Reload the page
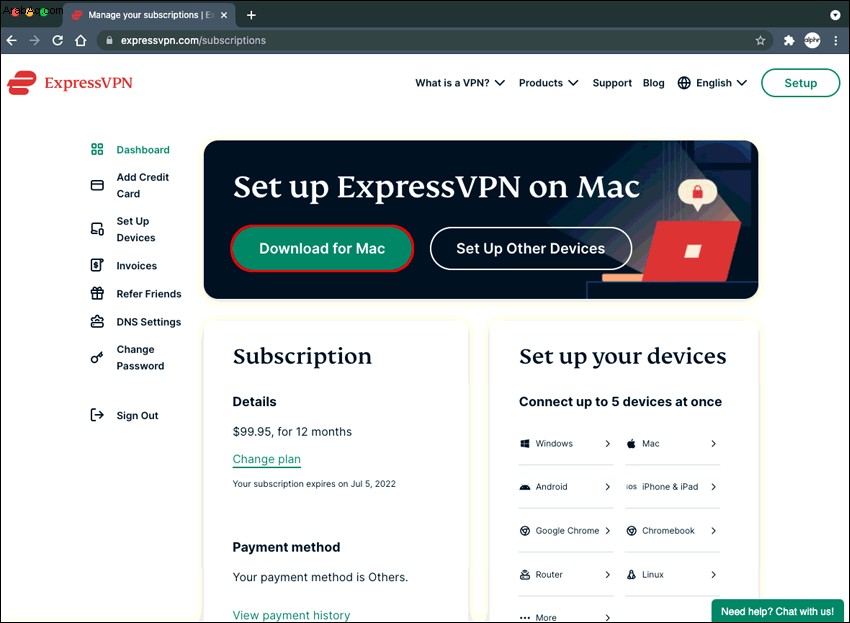Image resolution: width=850 pixels, height=623 pixels. (57, 41)
